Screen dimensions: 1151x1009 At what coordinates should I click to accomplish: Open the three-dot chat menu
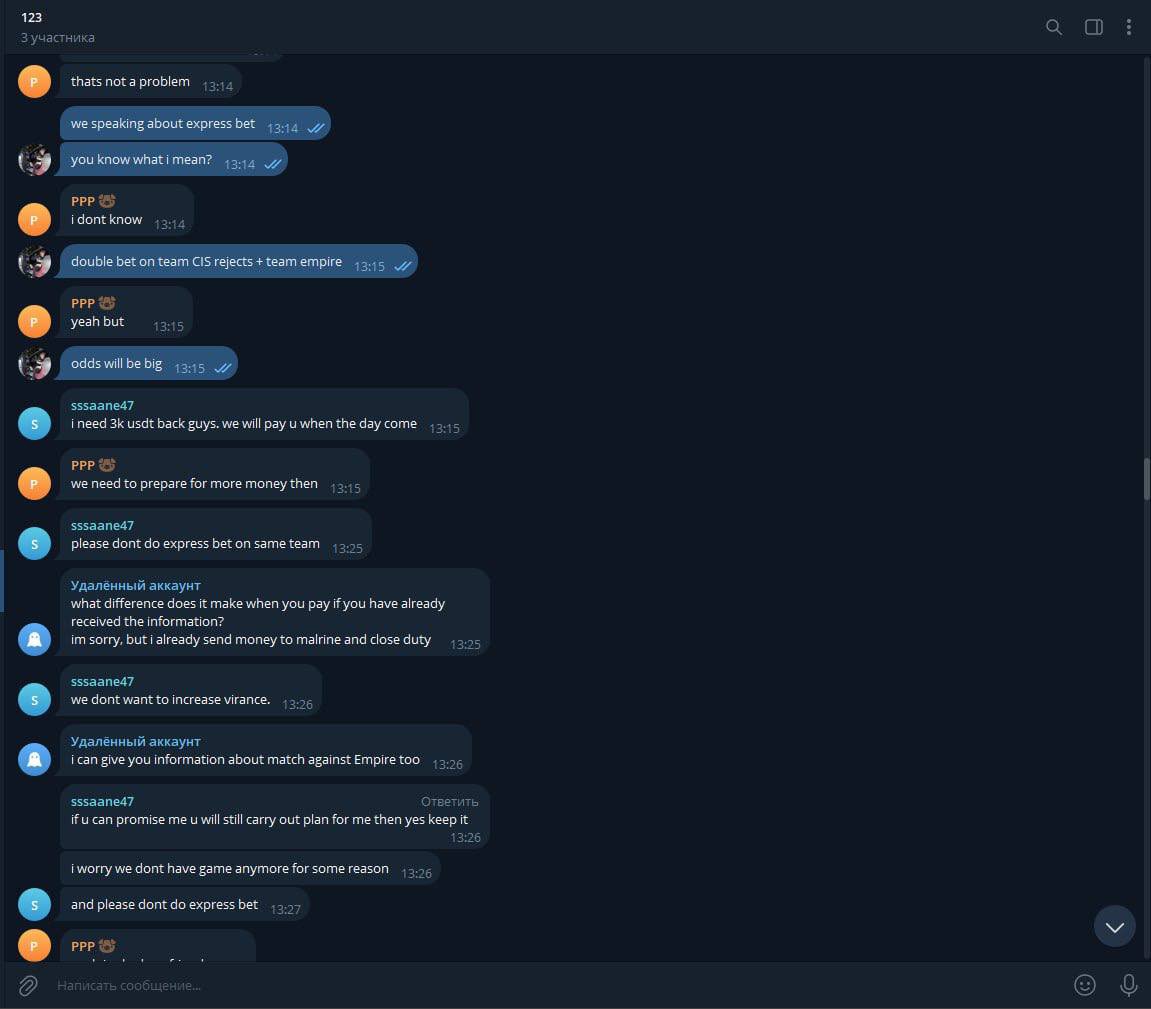point(1128,27)
